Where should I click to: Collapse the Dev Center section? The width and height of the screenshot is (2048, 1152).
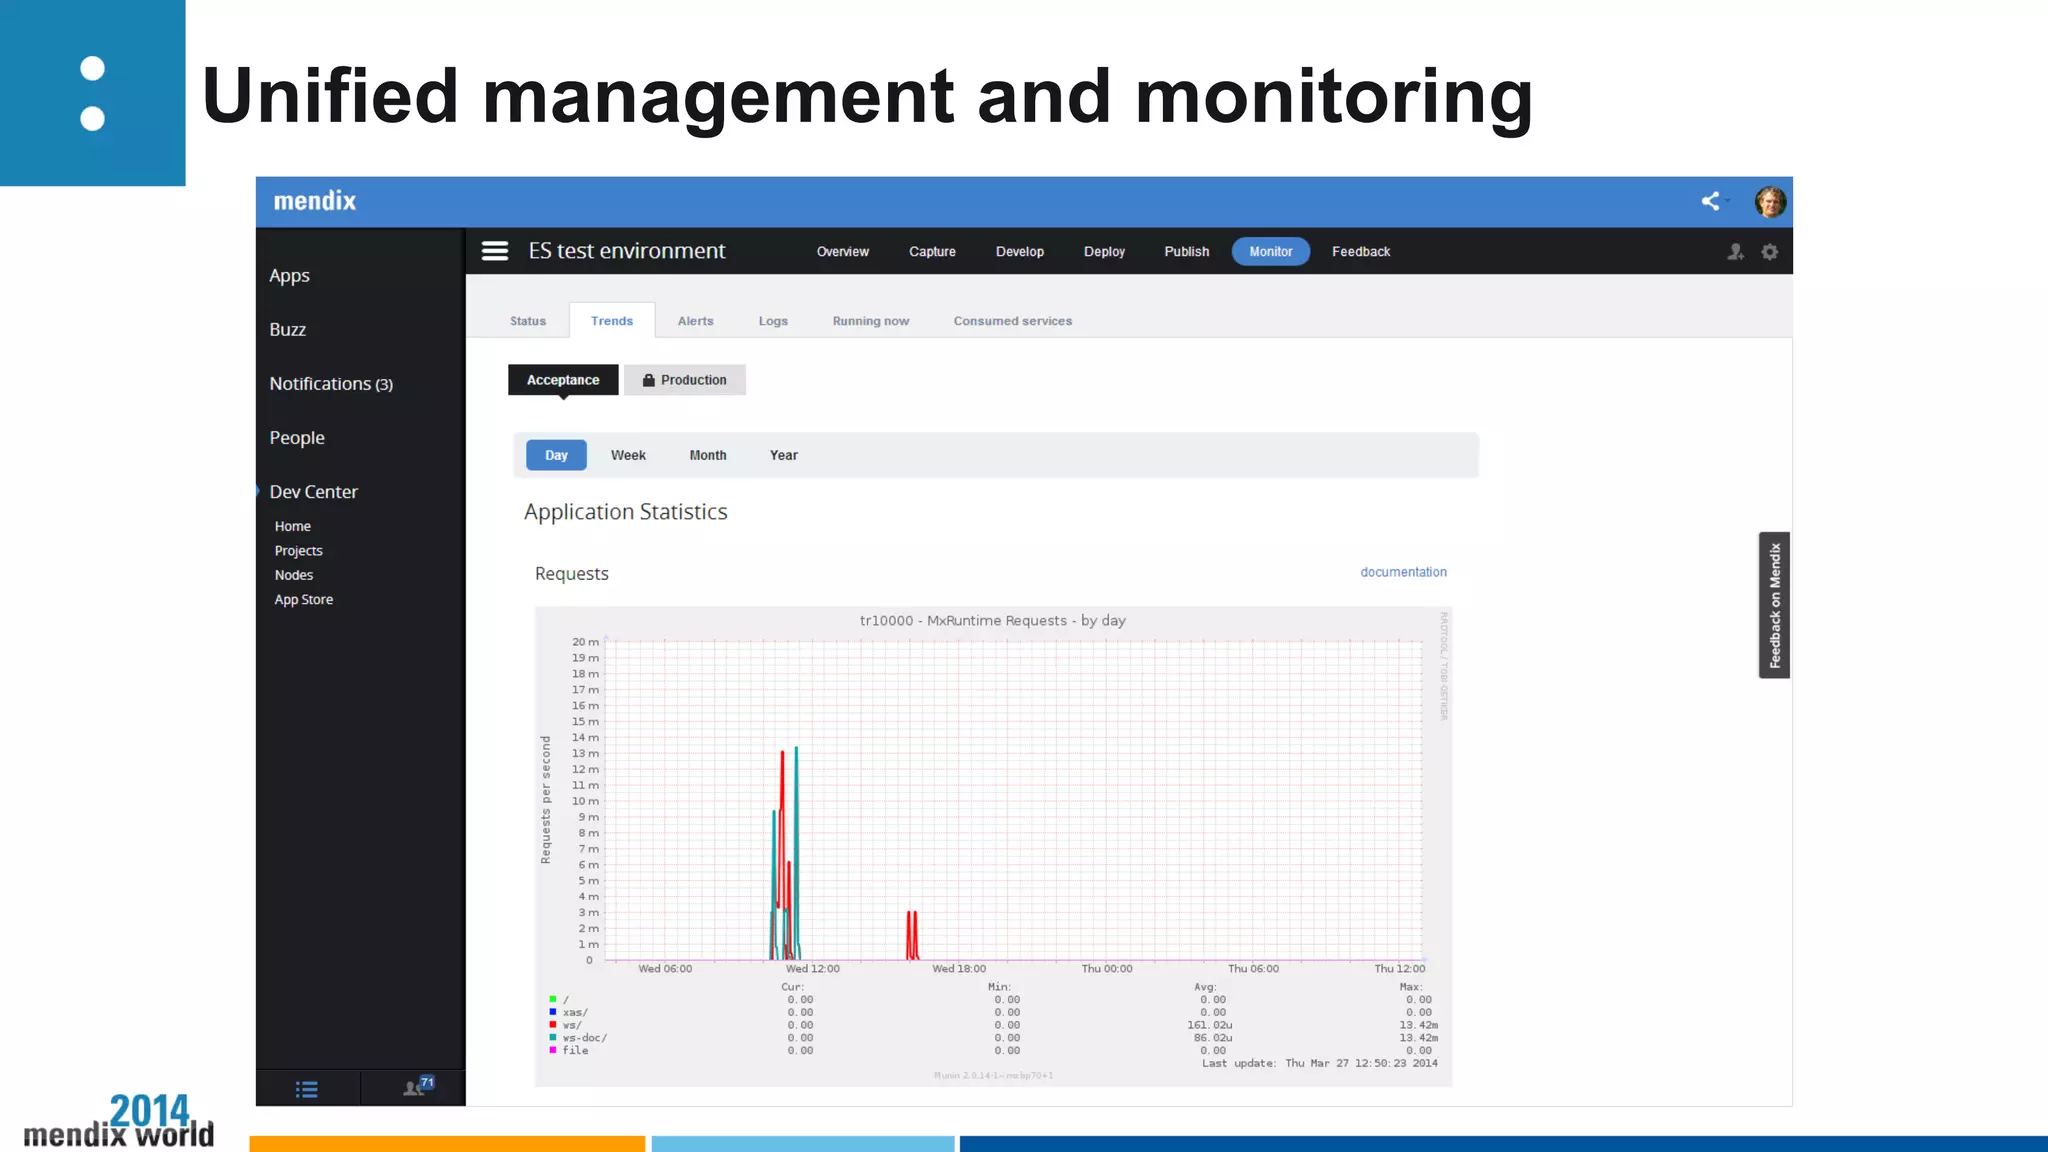click(x=313, y=492)
